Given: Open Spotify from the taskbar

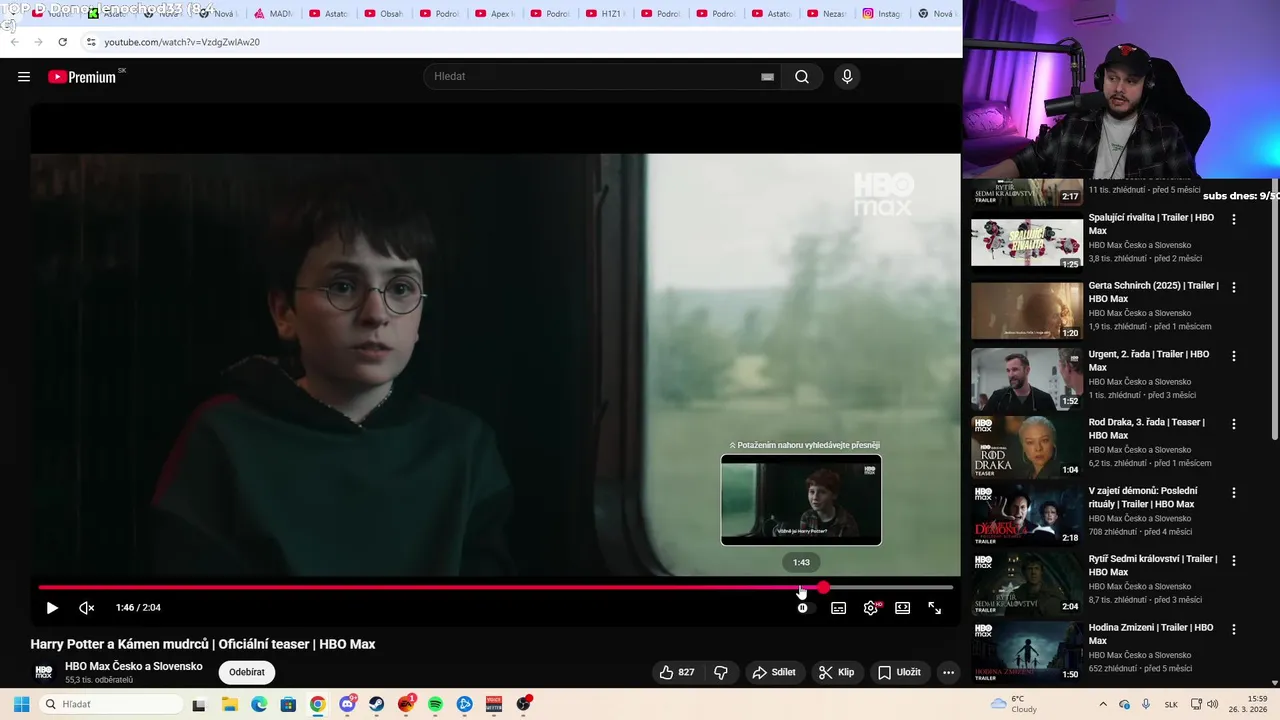Looking at the screenshot, I should coord(435,704).
